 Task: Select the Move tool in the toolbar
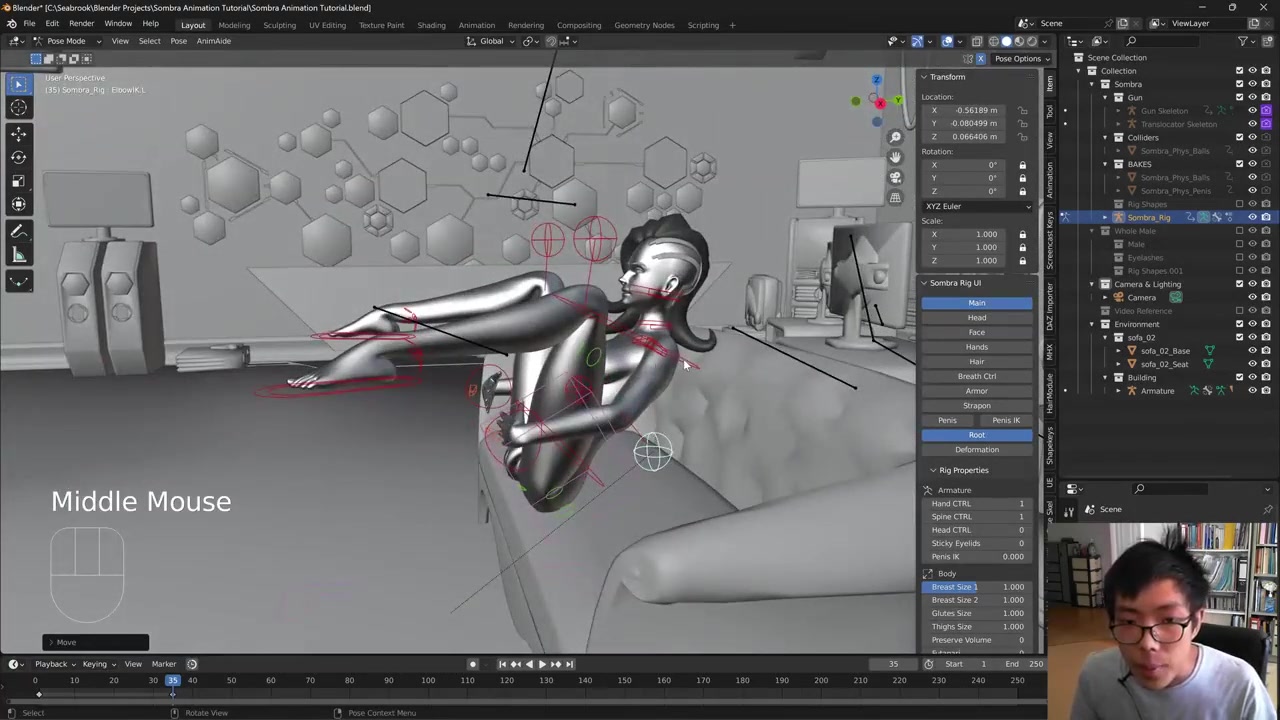(x=18, y=133)
